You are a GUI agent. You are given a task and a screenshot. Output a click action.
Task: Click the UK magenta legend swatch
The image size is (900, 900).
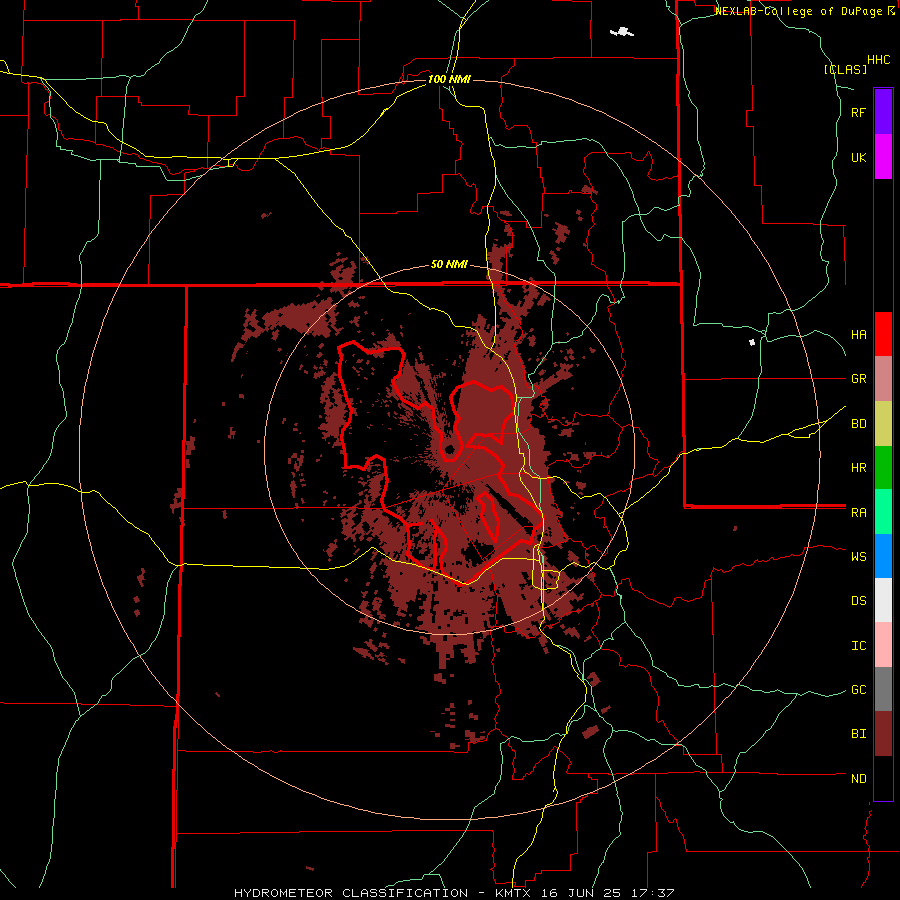point(883,157)
